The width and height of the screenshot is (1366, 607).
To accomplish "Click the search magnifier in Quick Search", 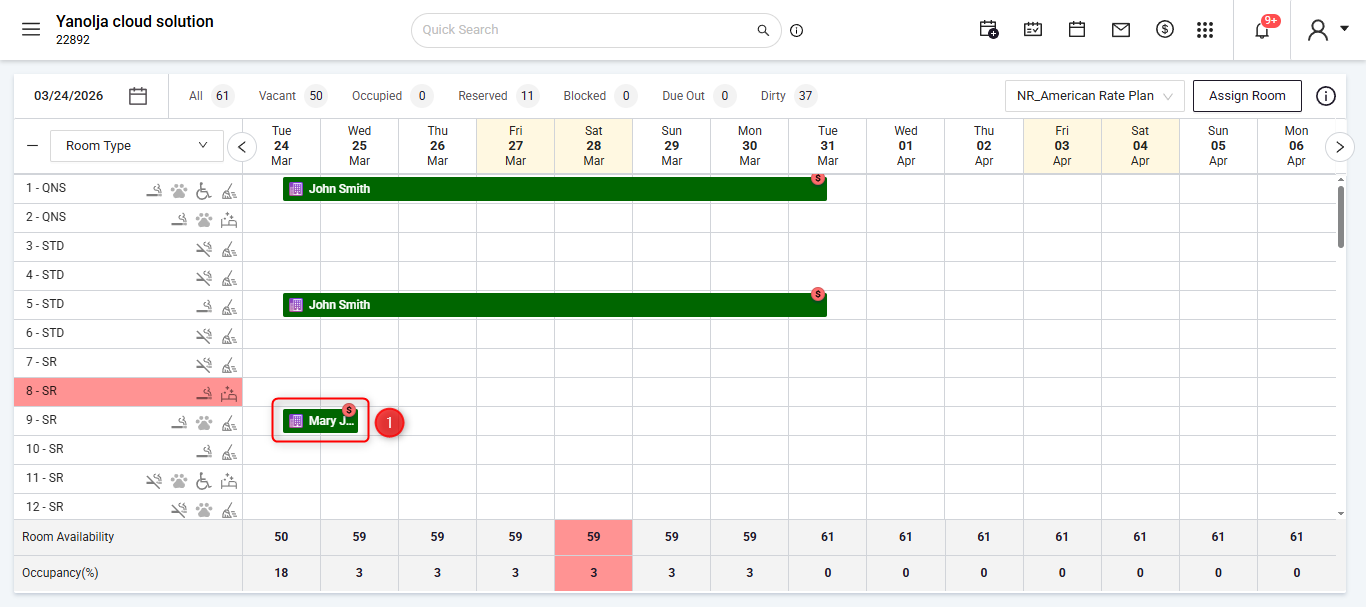I will 764,30.
